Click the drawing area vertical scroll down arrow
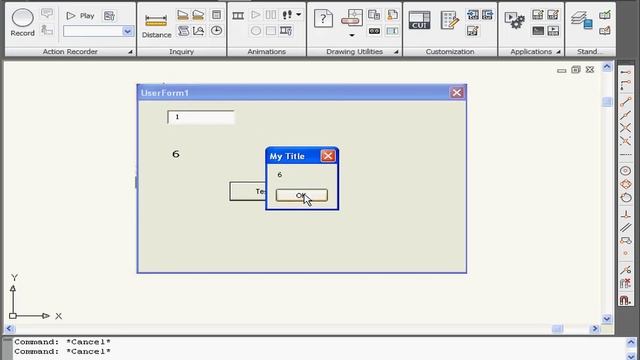The width and height of the screenshot is (640, 360). [607, 319]
